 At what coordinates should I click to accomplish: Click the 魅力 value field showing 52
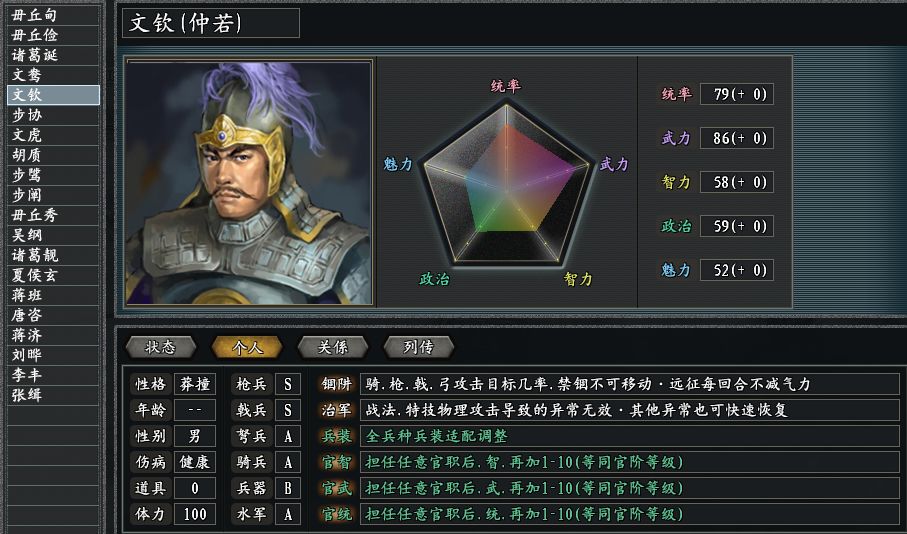(x=736, y=270)
